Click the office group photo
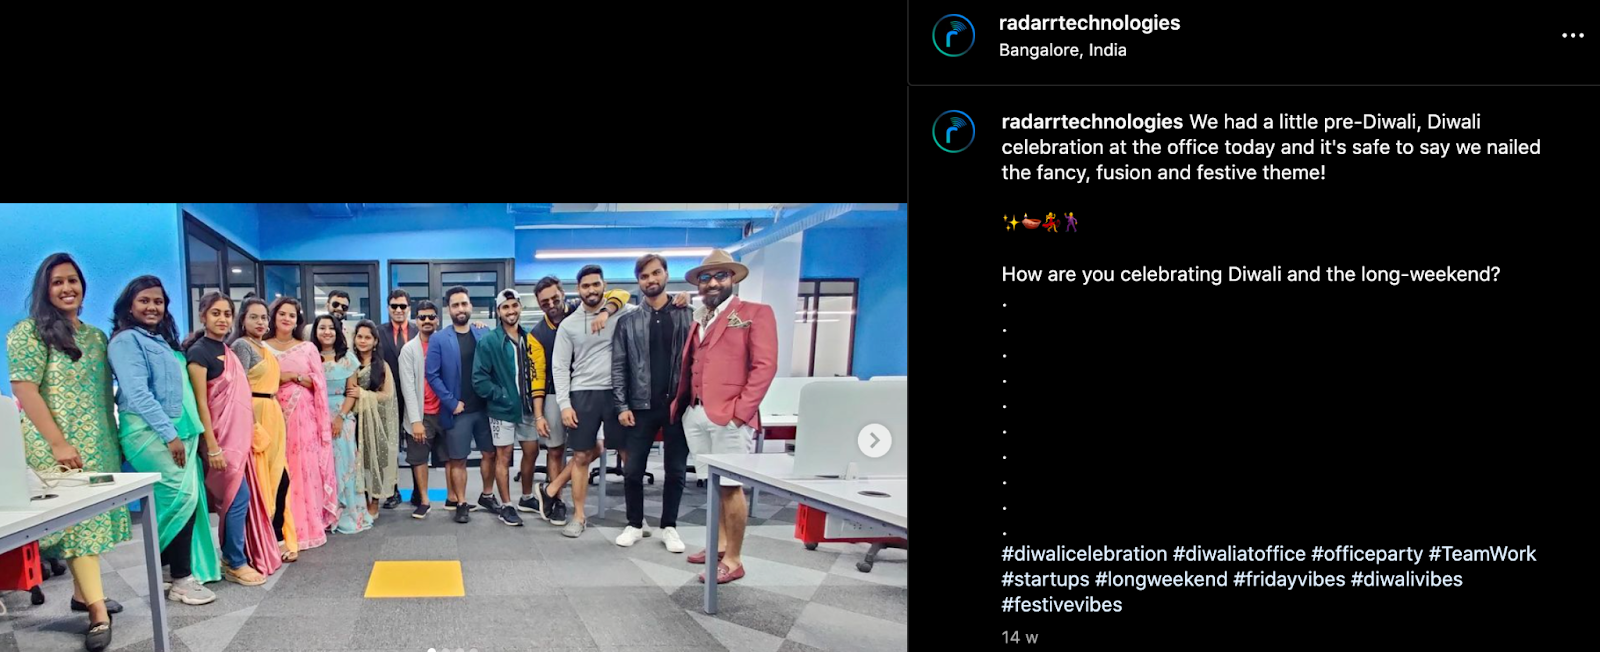The width and height of the screenshot is (1600, 652). (x=453, y=427)
